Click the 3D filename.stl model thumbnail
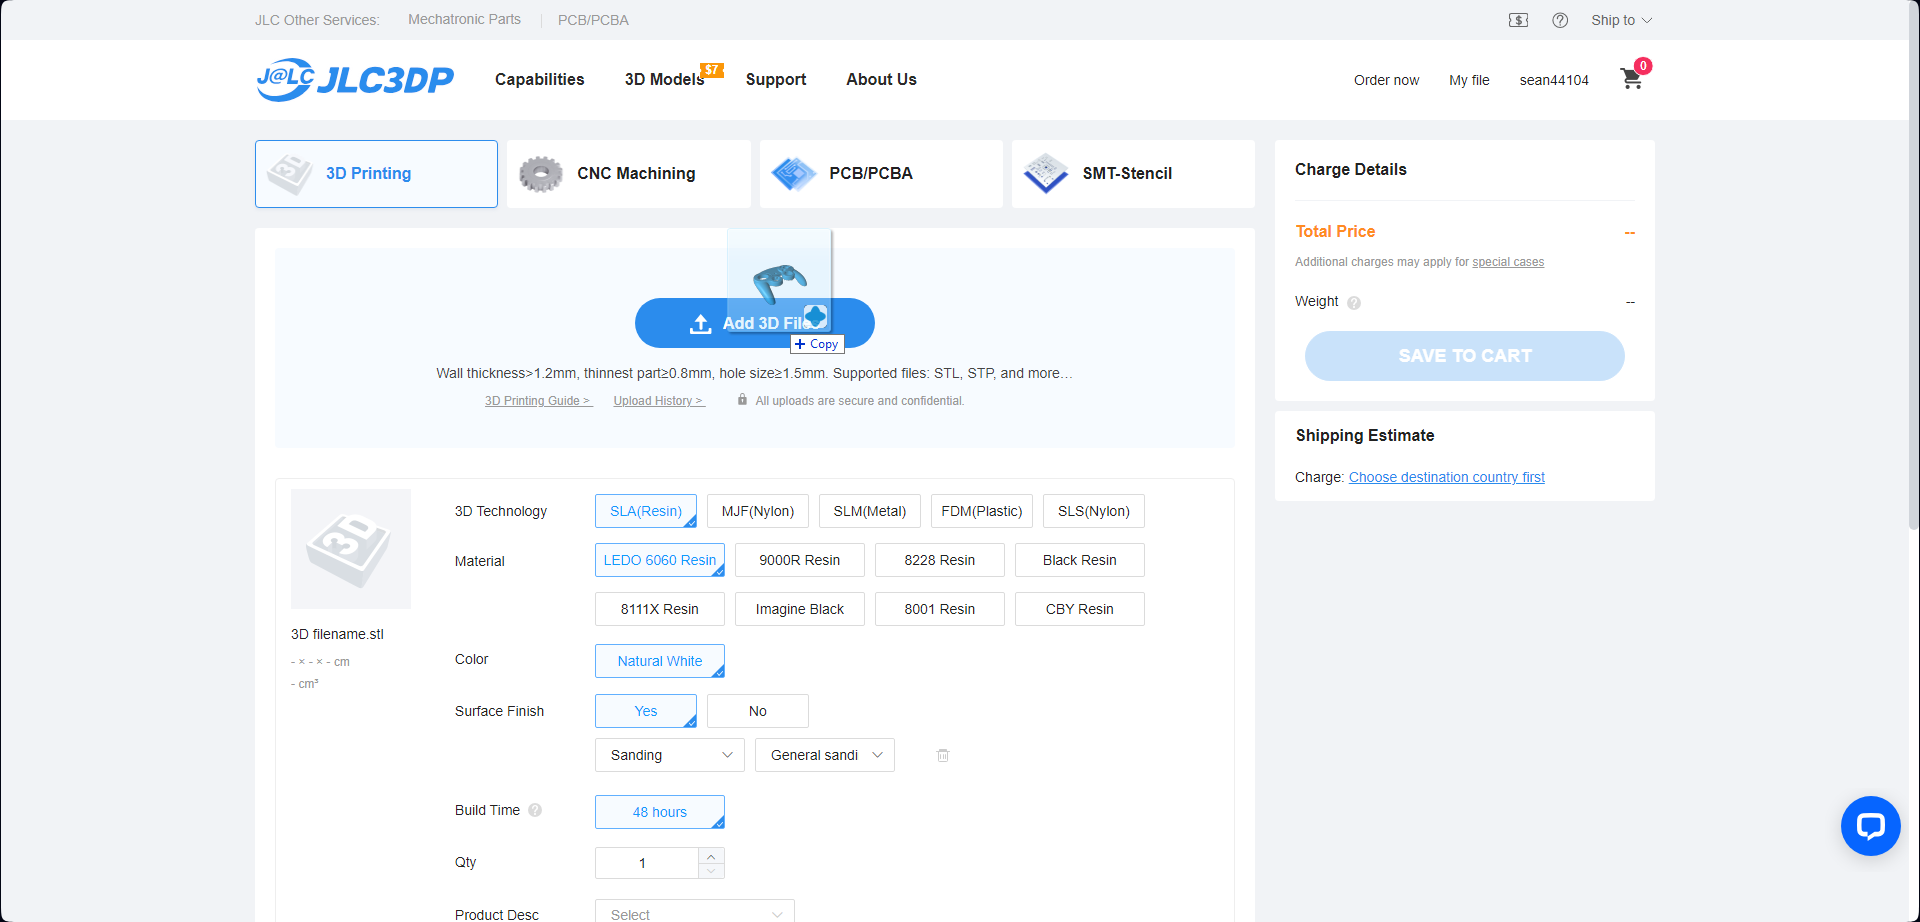This screenshot has width=1920, height=922. coord(351,549)
